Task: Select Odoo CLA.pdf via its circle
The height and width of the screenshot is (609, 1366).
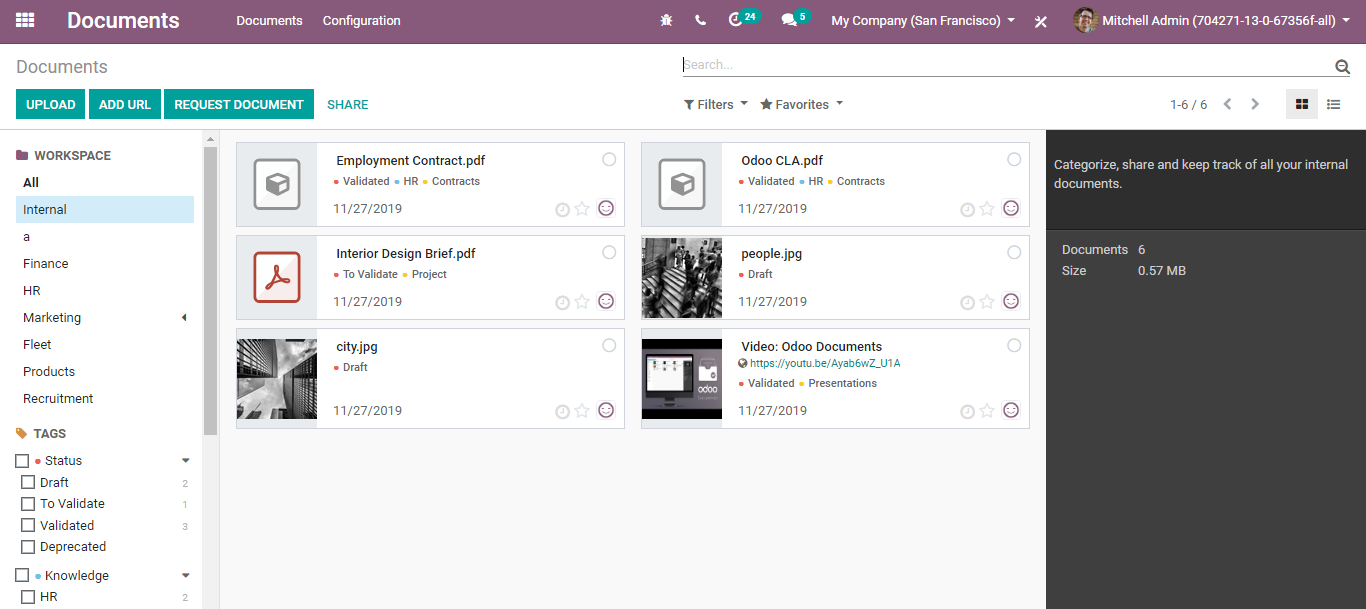Action: 1014,160
